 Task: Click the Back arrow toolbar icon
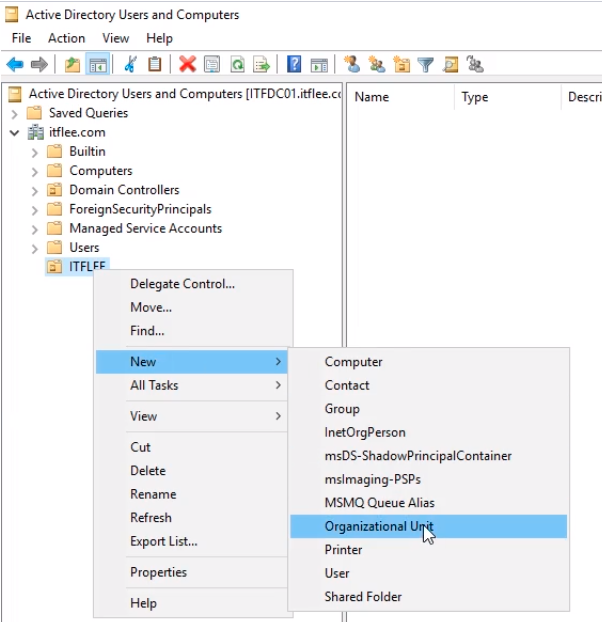[15, 64]
